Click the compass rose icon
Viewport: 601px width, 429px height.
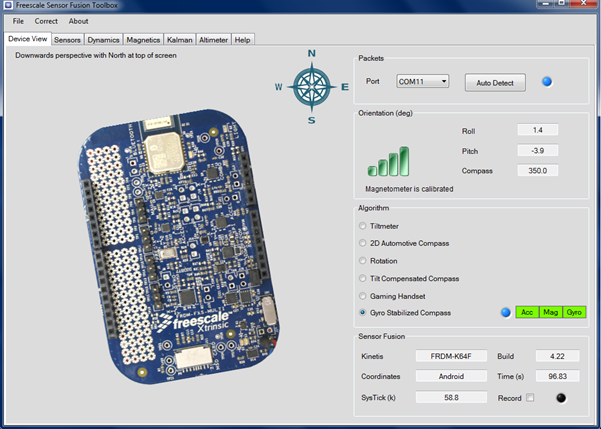tap(312, 87)
